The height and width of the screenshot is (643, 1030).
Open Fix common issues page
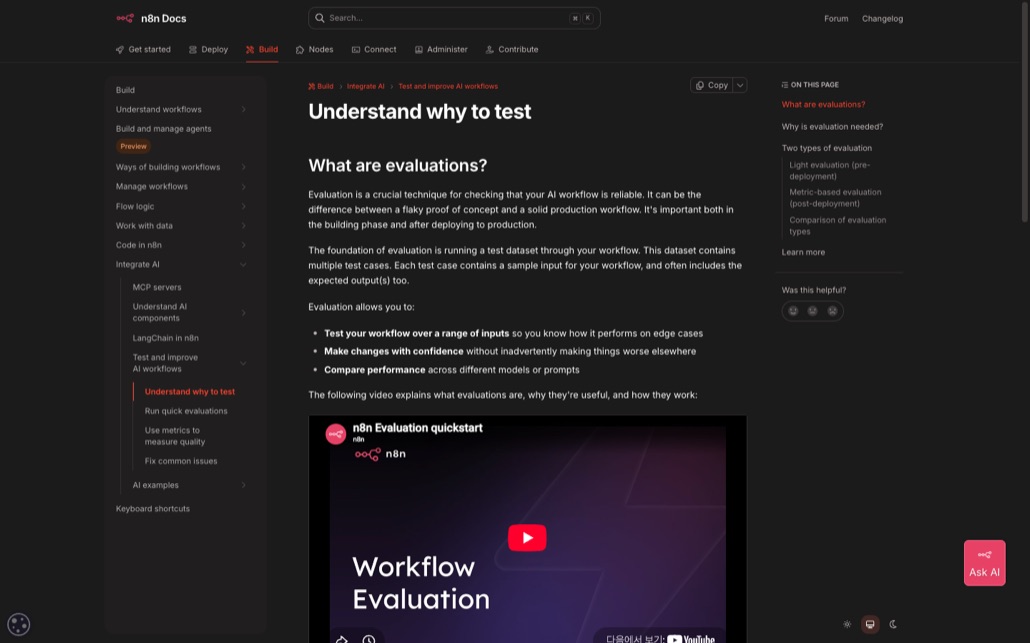pos(181,461)
